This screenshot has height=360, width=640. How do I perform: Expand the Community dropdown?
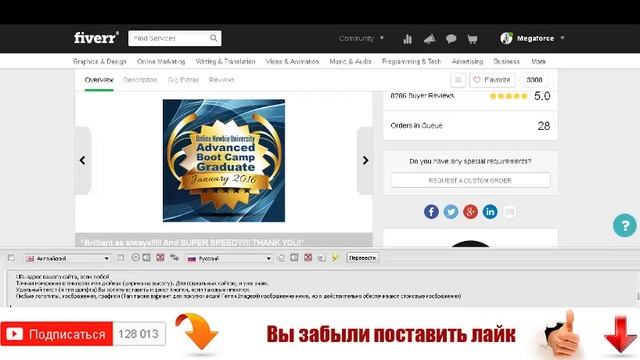point(361,38)
